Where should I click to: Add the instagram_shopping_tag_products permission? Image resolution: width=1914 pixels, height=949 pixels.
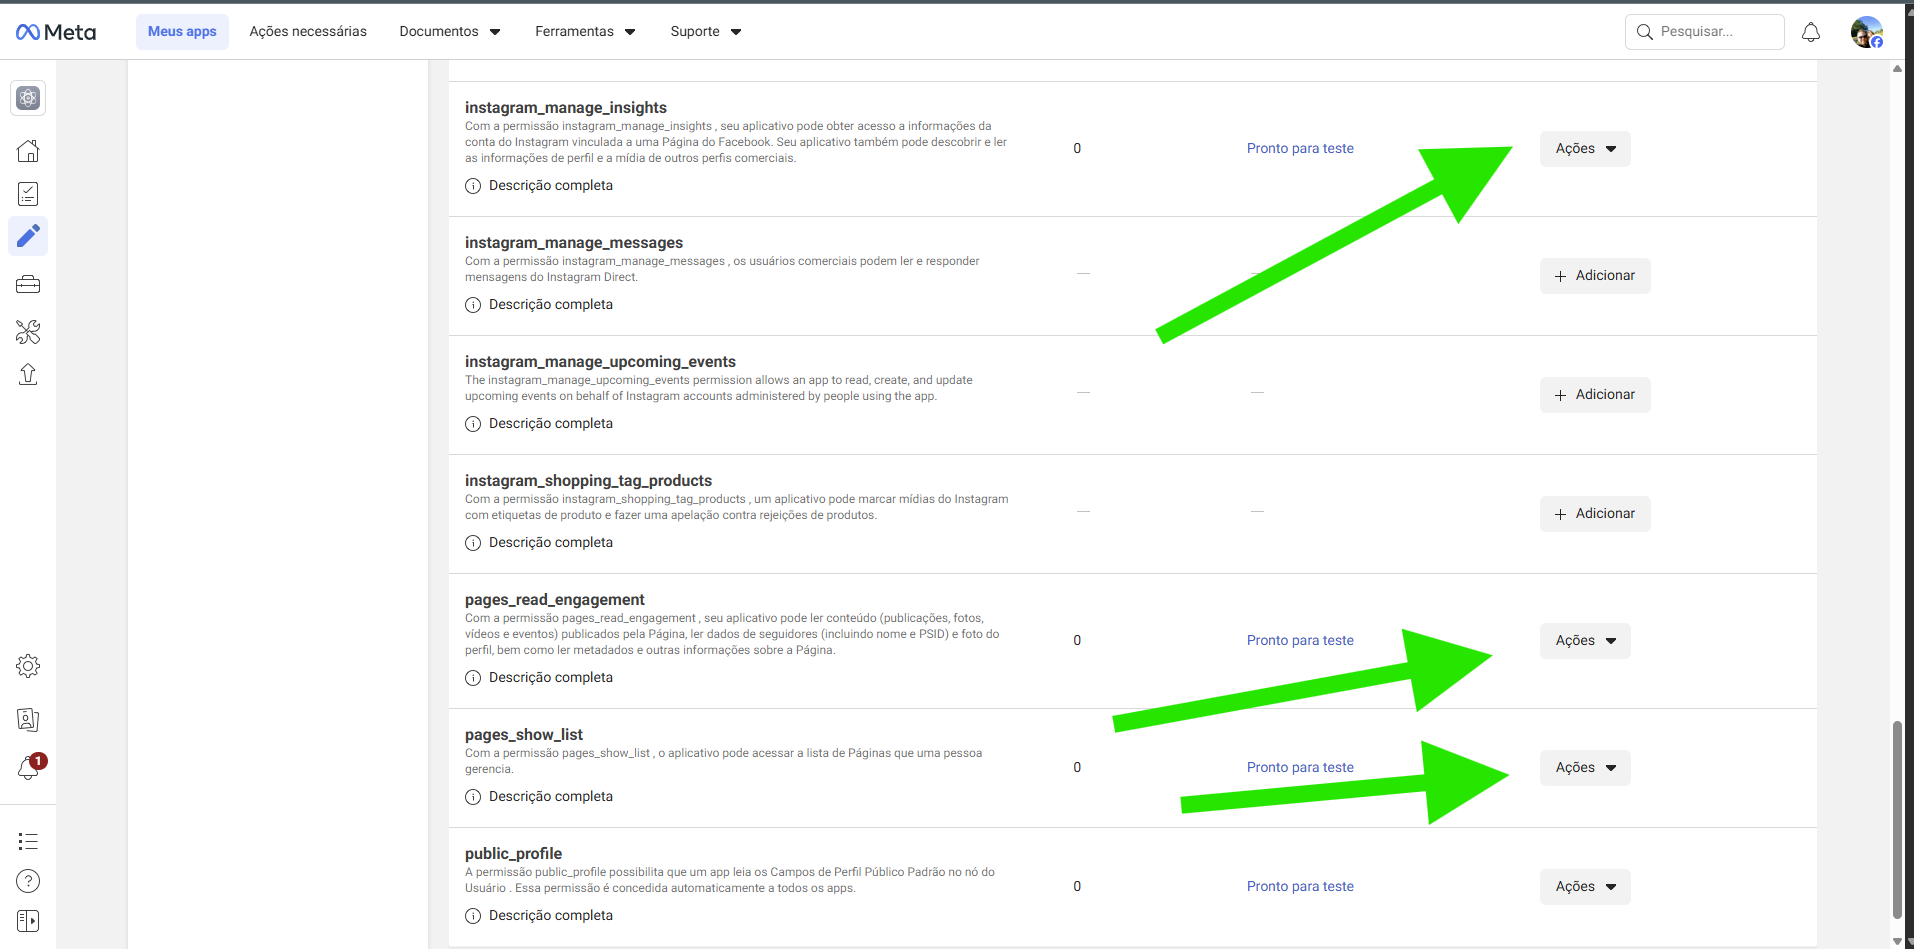coord(1595,514)
